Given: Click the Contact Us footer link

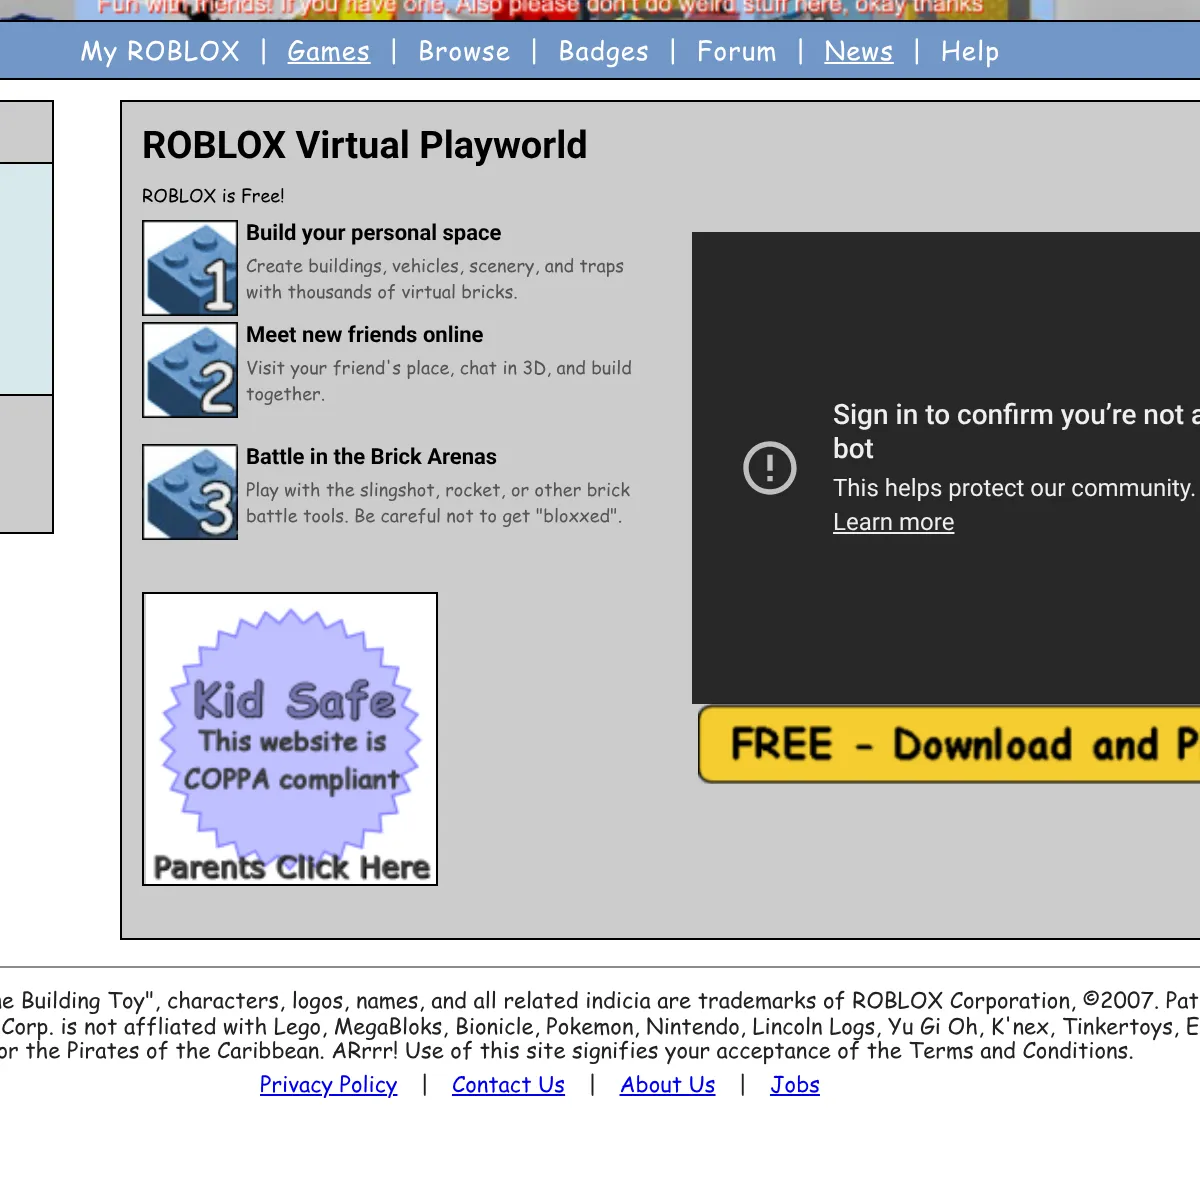Looking at the screenshot, I should 508,1085.
